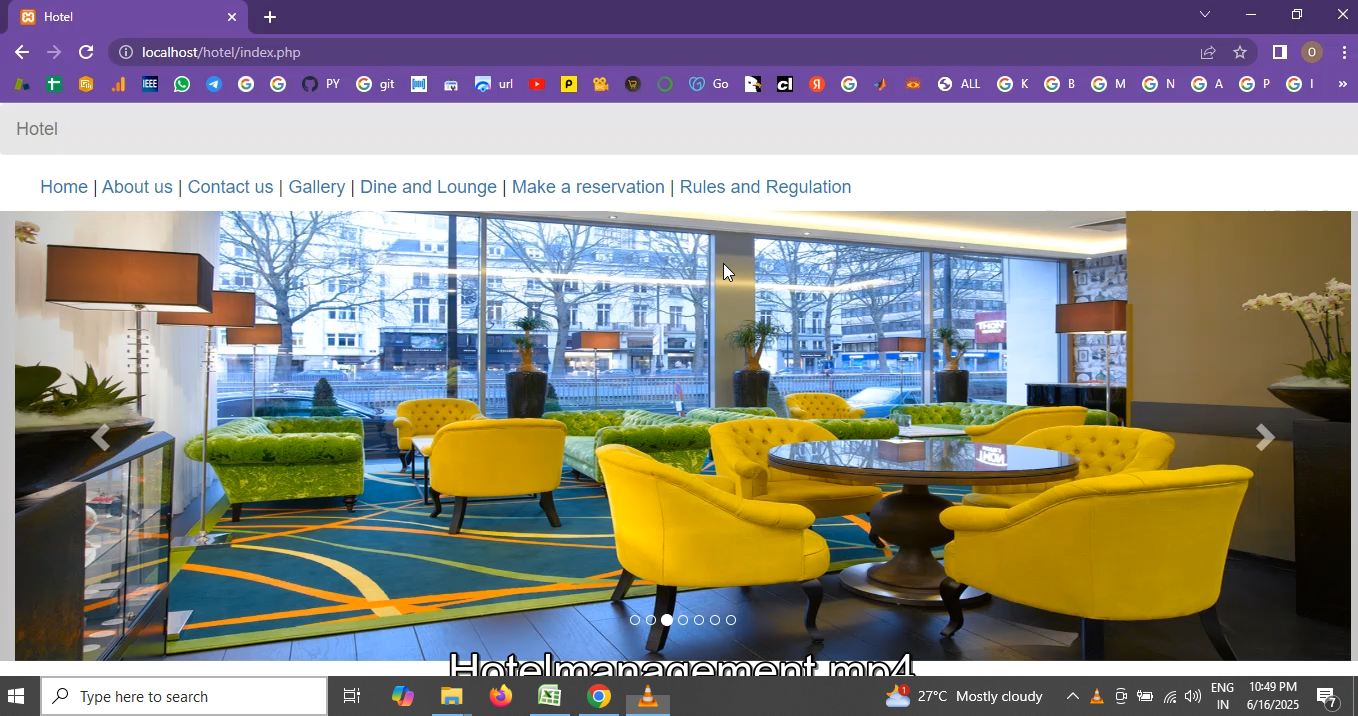The height and width of the screenshot is (716, 1358).
Task: Open the About us page
Action: (137, 187)
